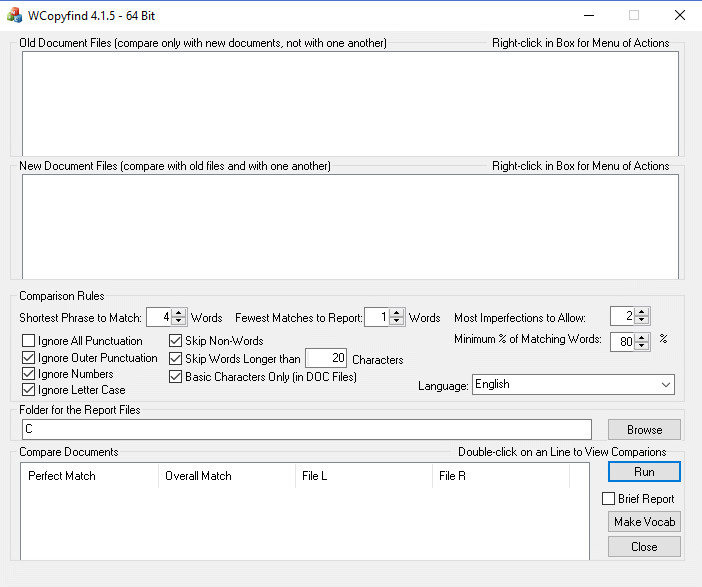
Task: Decrease Most Imperfections to Allow value
Action: [642, 320]
